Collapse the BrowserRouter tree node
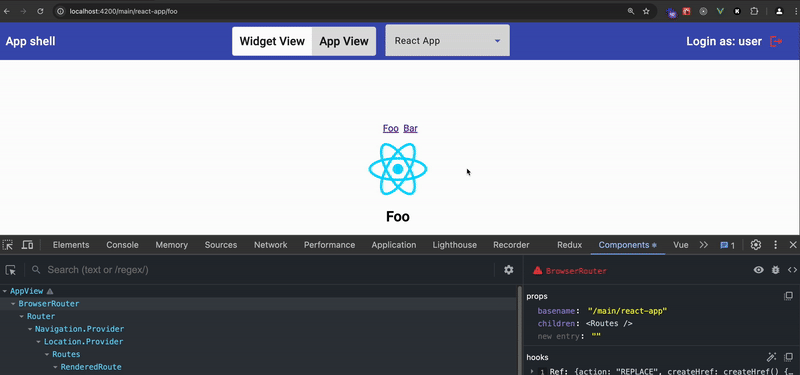 tap(13, 304)
